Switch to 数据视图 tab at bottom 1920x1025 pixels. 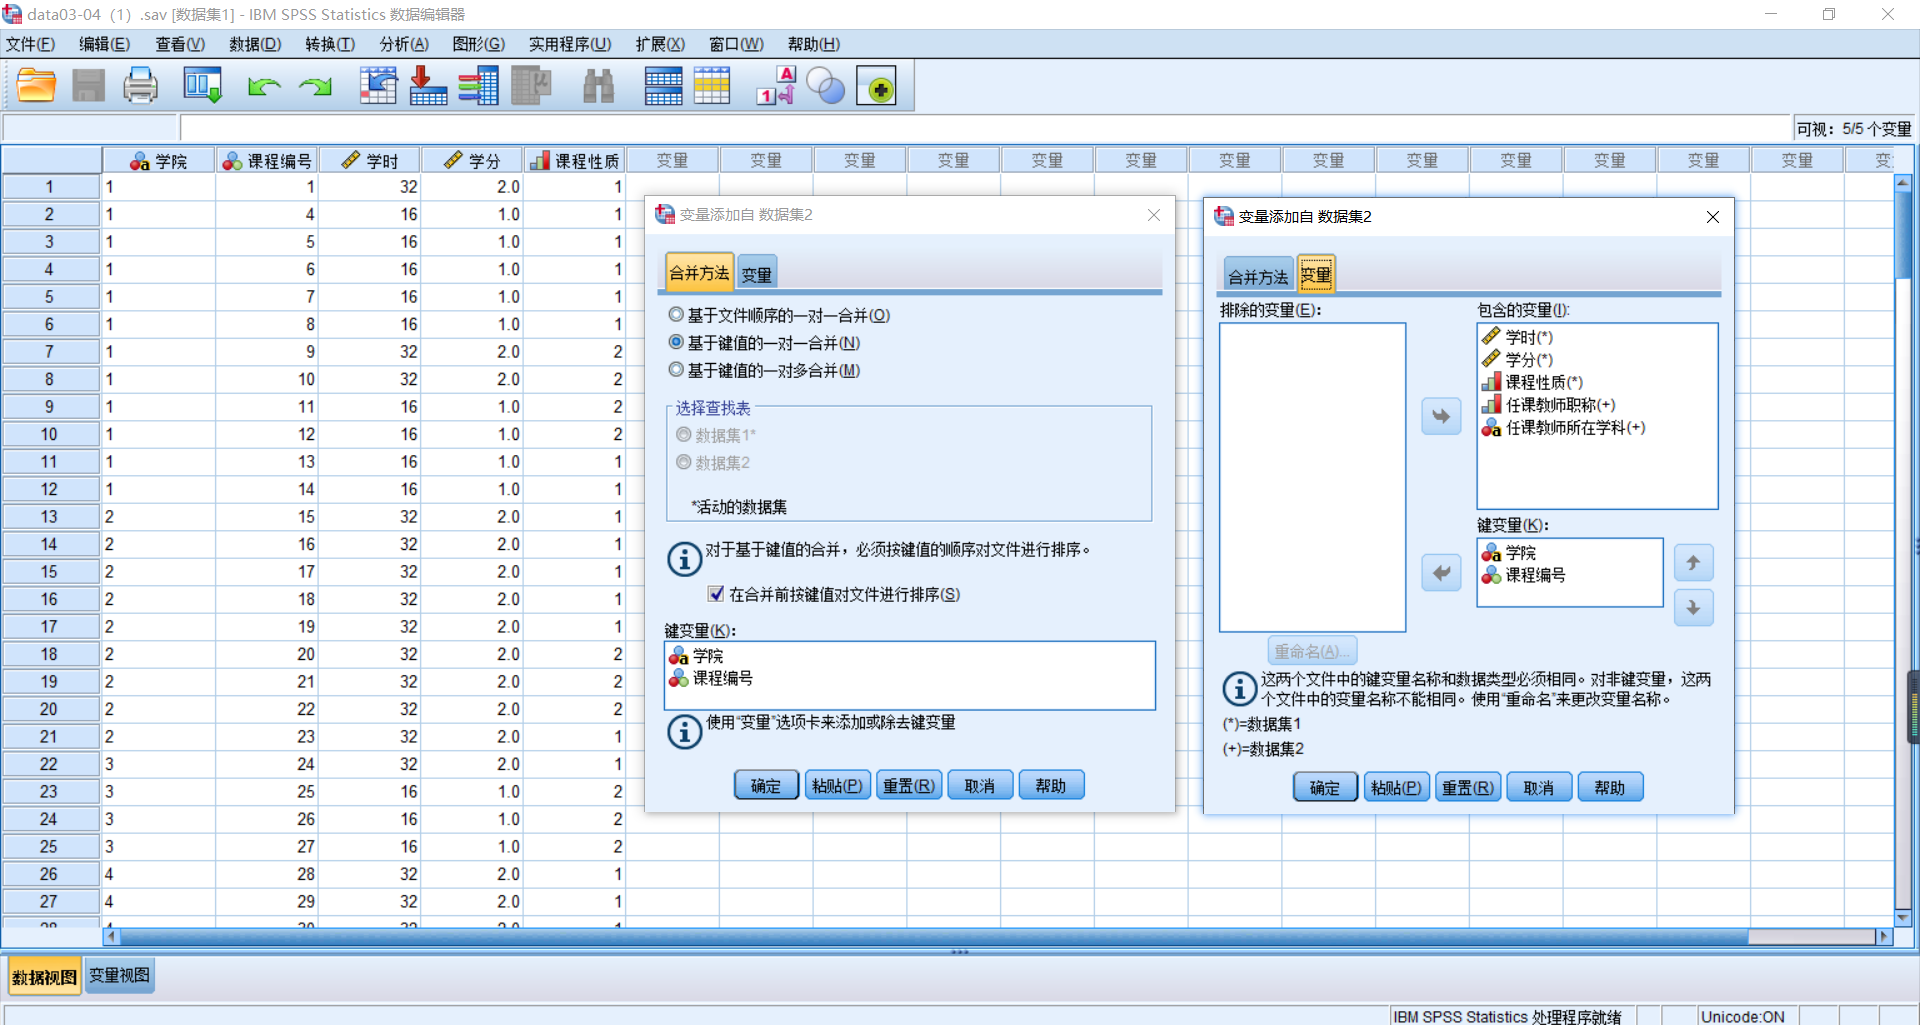pos(44,976)
